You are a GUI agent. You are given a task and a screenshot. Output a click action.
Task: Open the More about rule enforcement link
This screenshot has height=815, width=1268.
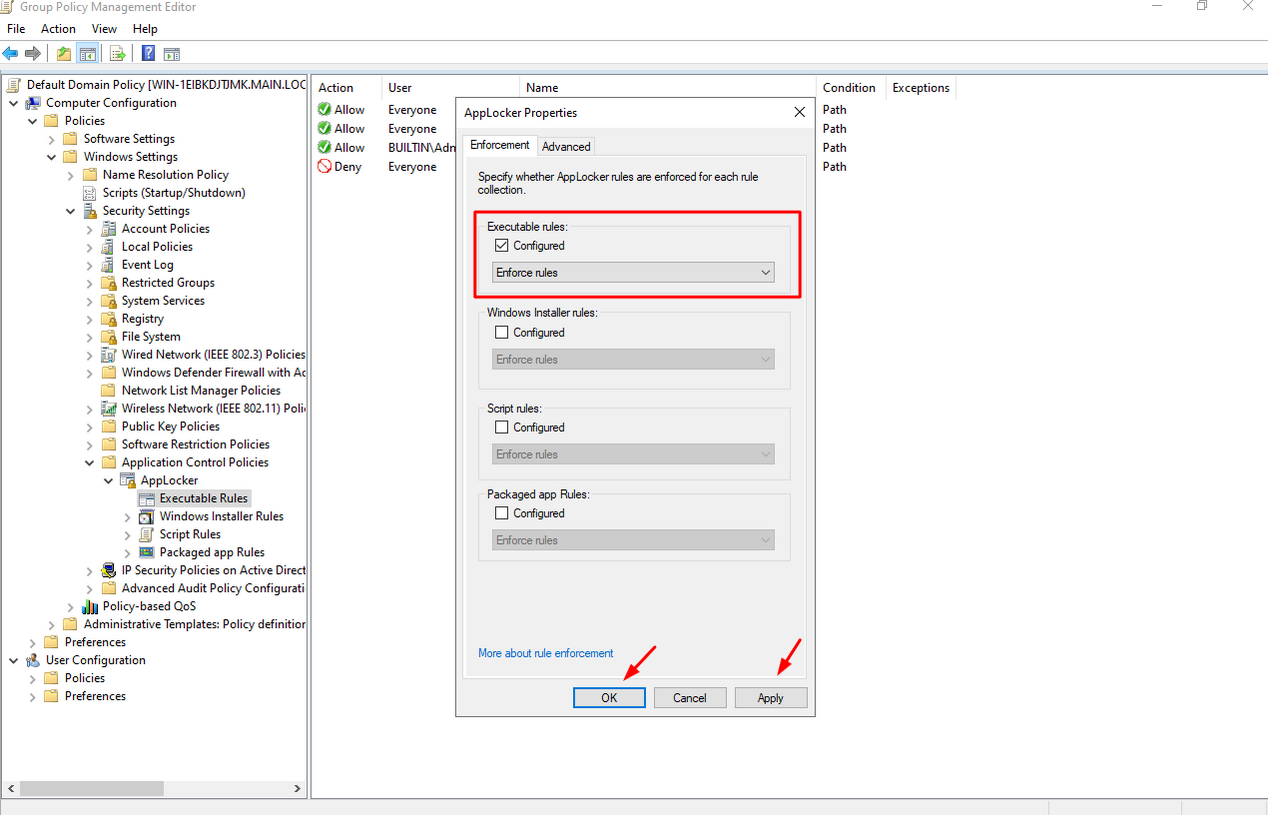pos(545,653)
